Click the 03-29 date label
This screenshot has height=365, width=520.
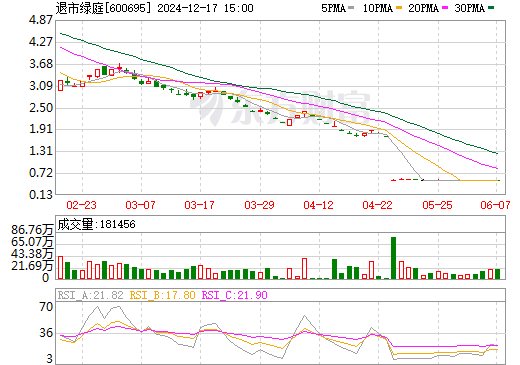coord(259,205)
